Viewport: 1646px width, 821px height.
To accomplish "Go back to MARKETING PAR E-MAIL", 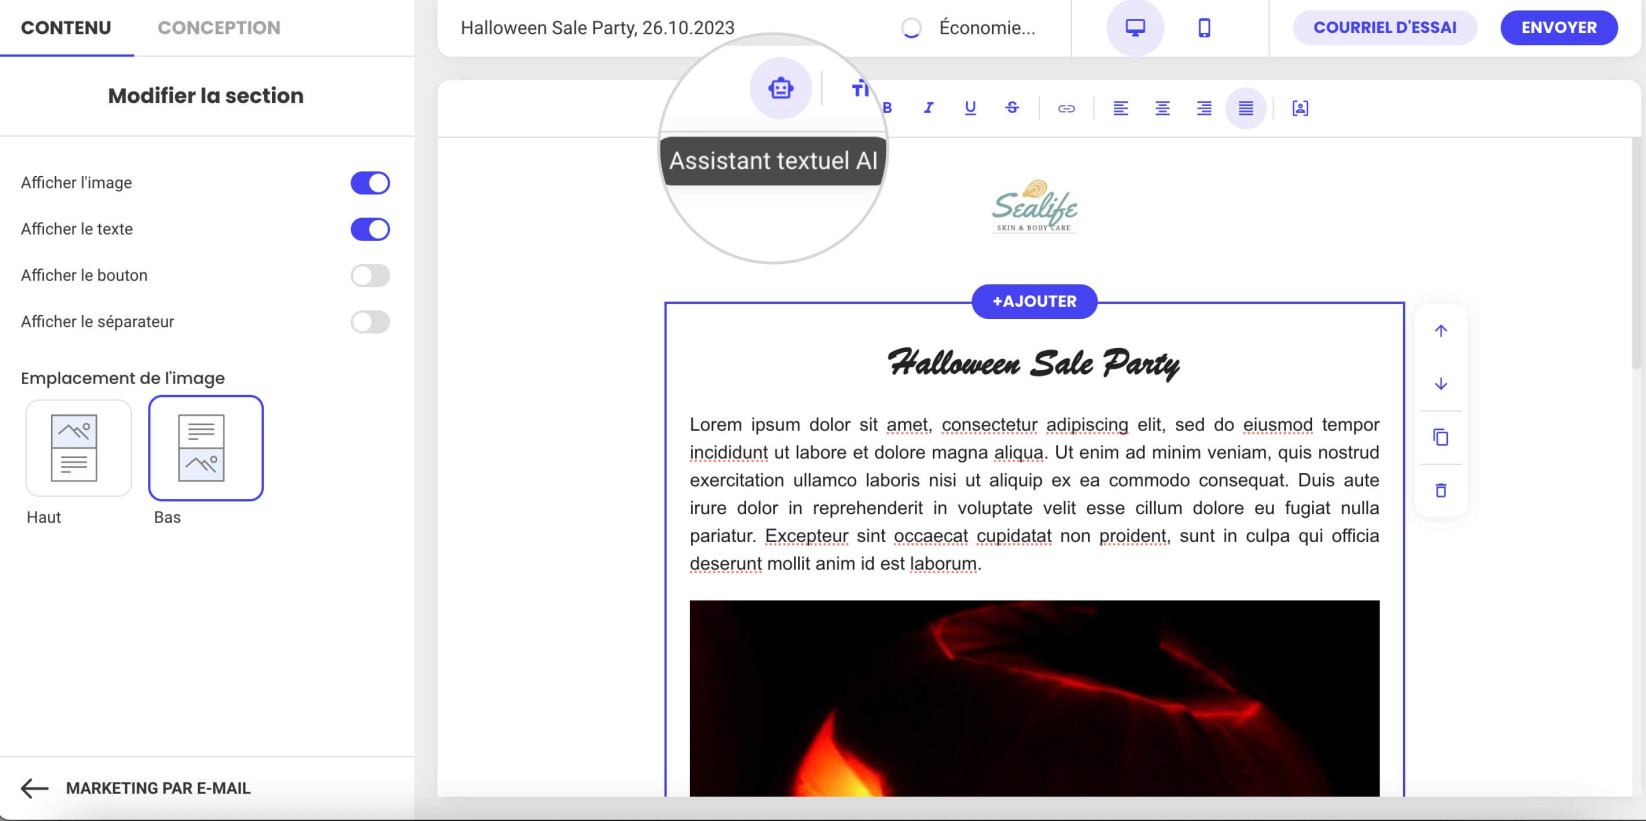I will [158, 788].
